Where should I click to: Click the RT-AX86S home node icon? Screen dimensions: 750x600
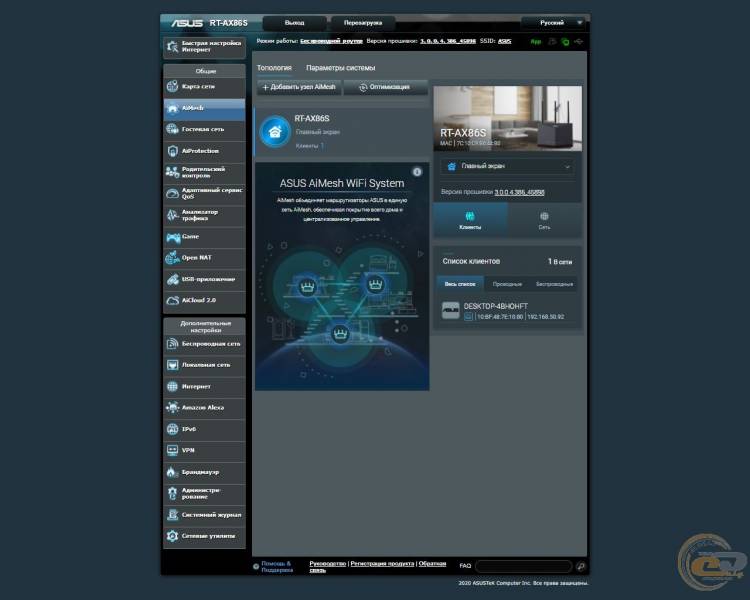(x=275, y=132)
